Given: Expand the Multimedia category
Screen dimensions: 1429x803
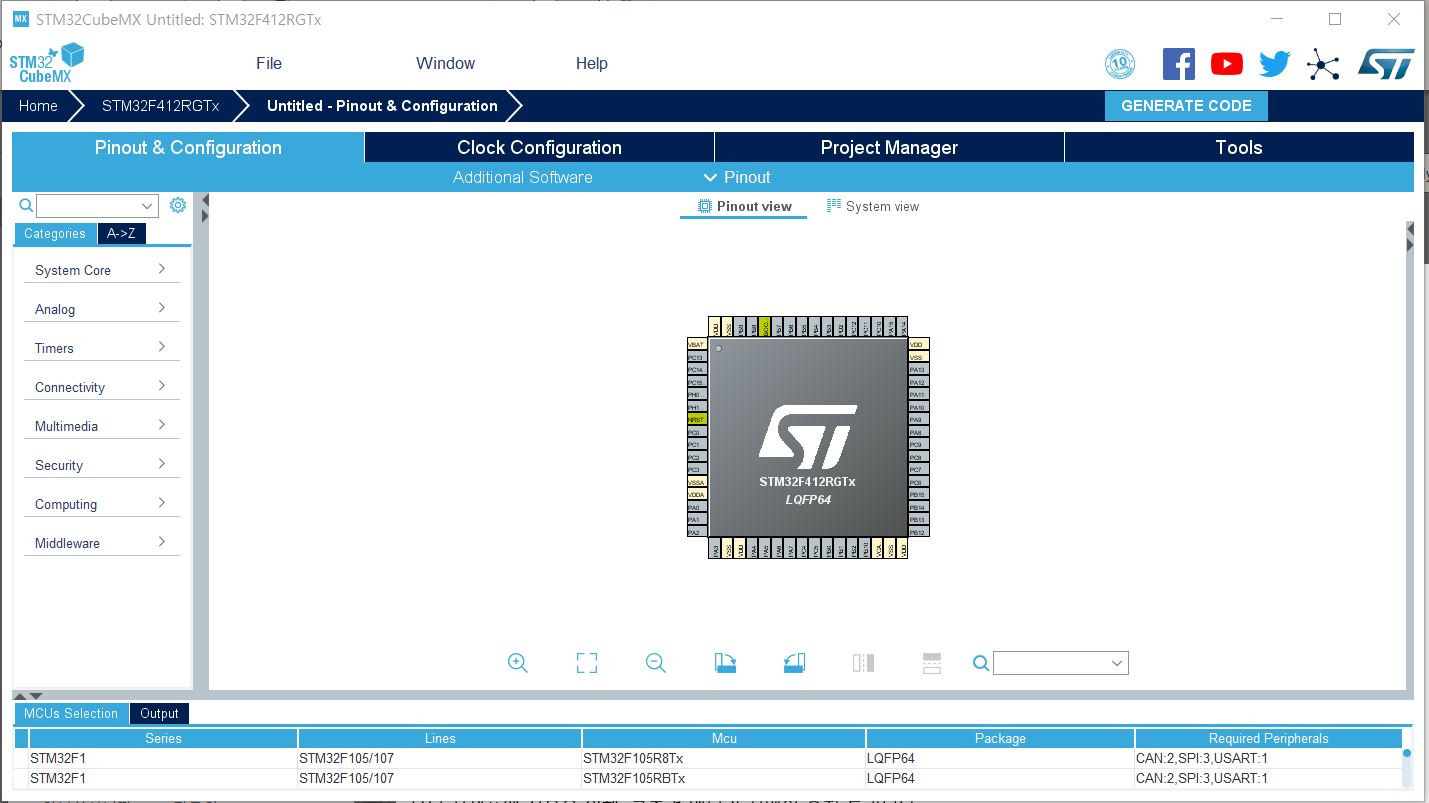Looking at the screenshot, I should tap(101, 426).
